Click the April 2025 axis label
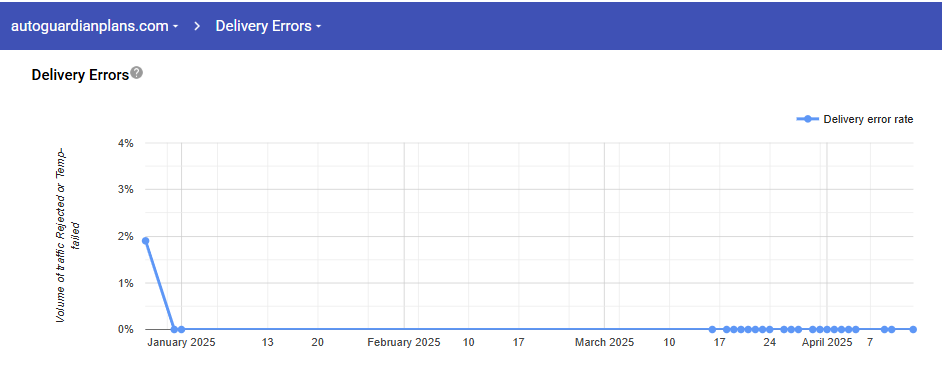Image resolution: width=942 pixels, height=386 pixels. point(827,343)
